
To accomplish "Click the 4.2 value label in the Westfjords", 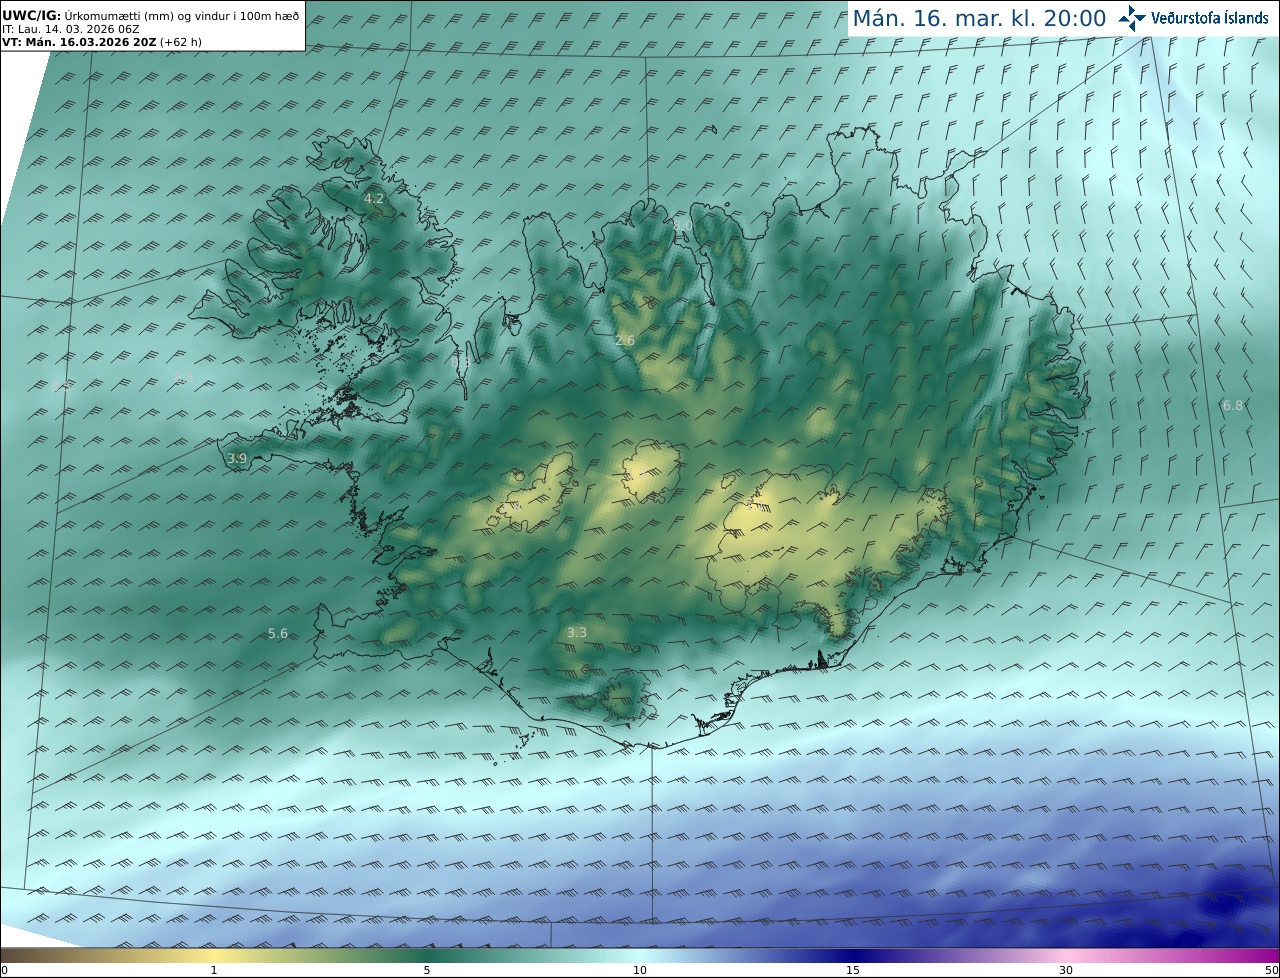I will click(x=374, y=199).
